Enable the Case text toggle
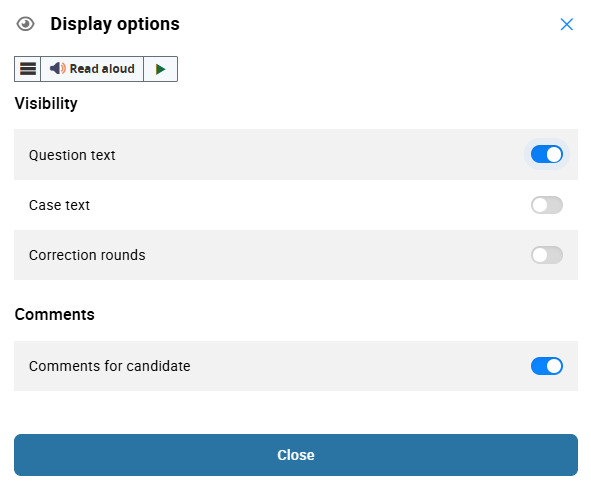 click(x=547, y=205)
